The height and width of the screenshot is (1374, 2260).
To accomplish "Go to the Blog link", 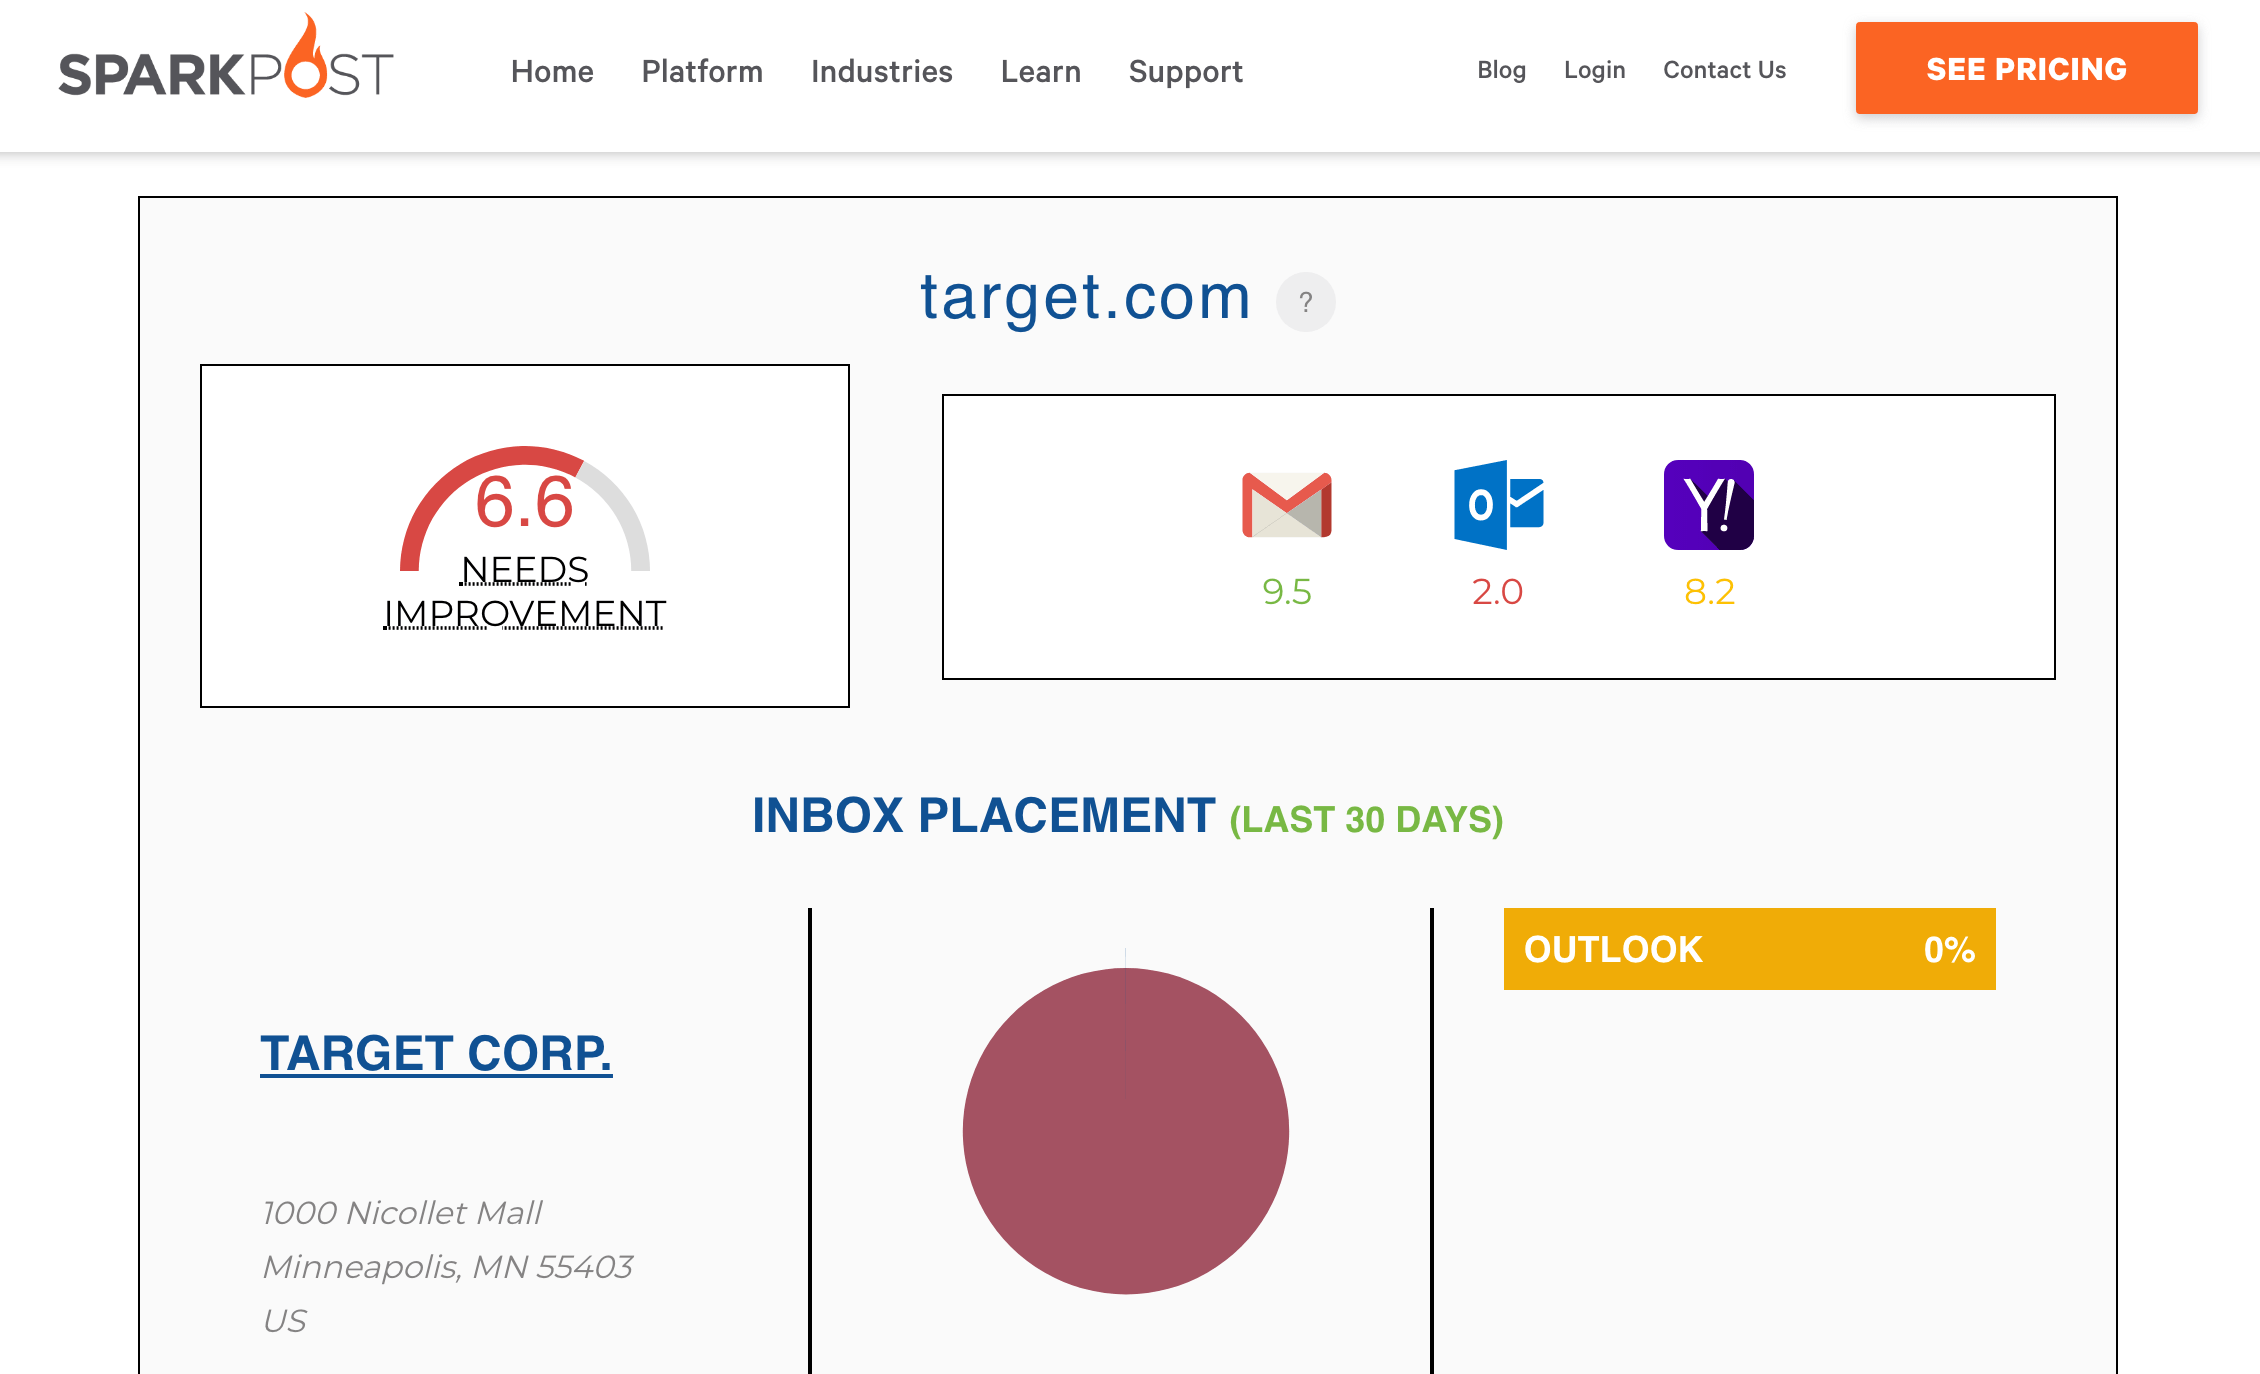I will pyautogui.click(x=1501, y=70).
